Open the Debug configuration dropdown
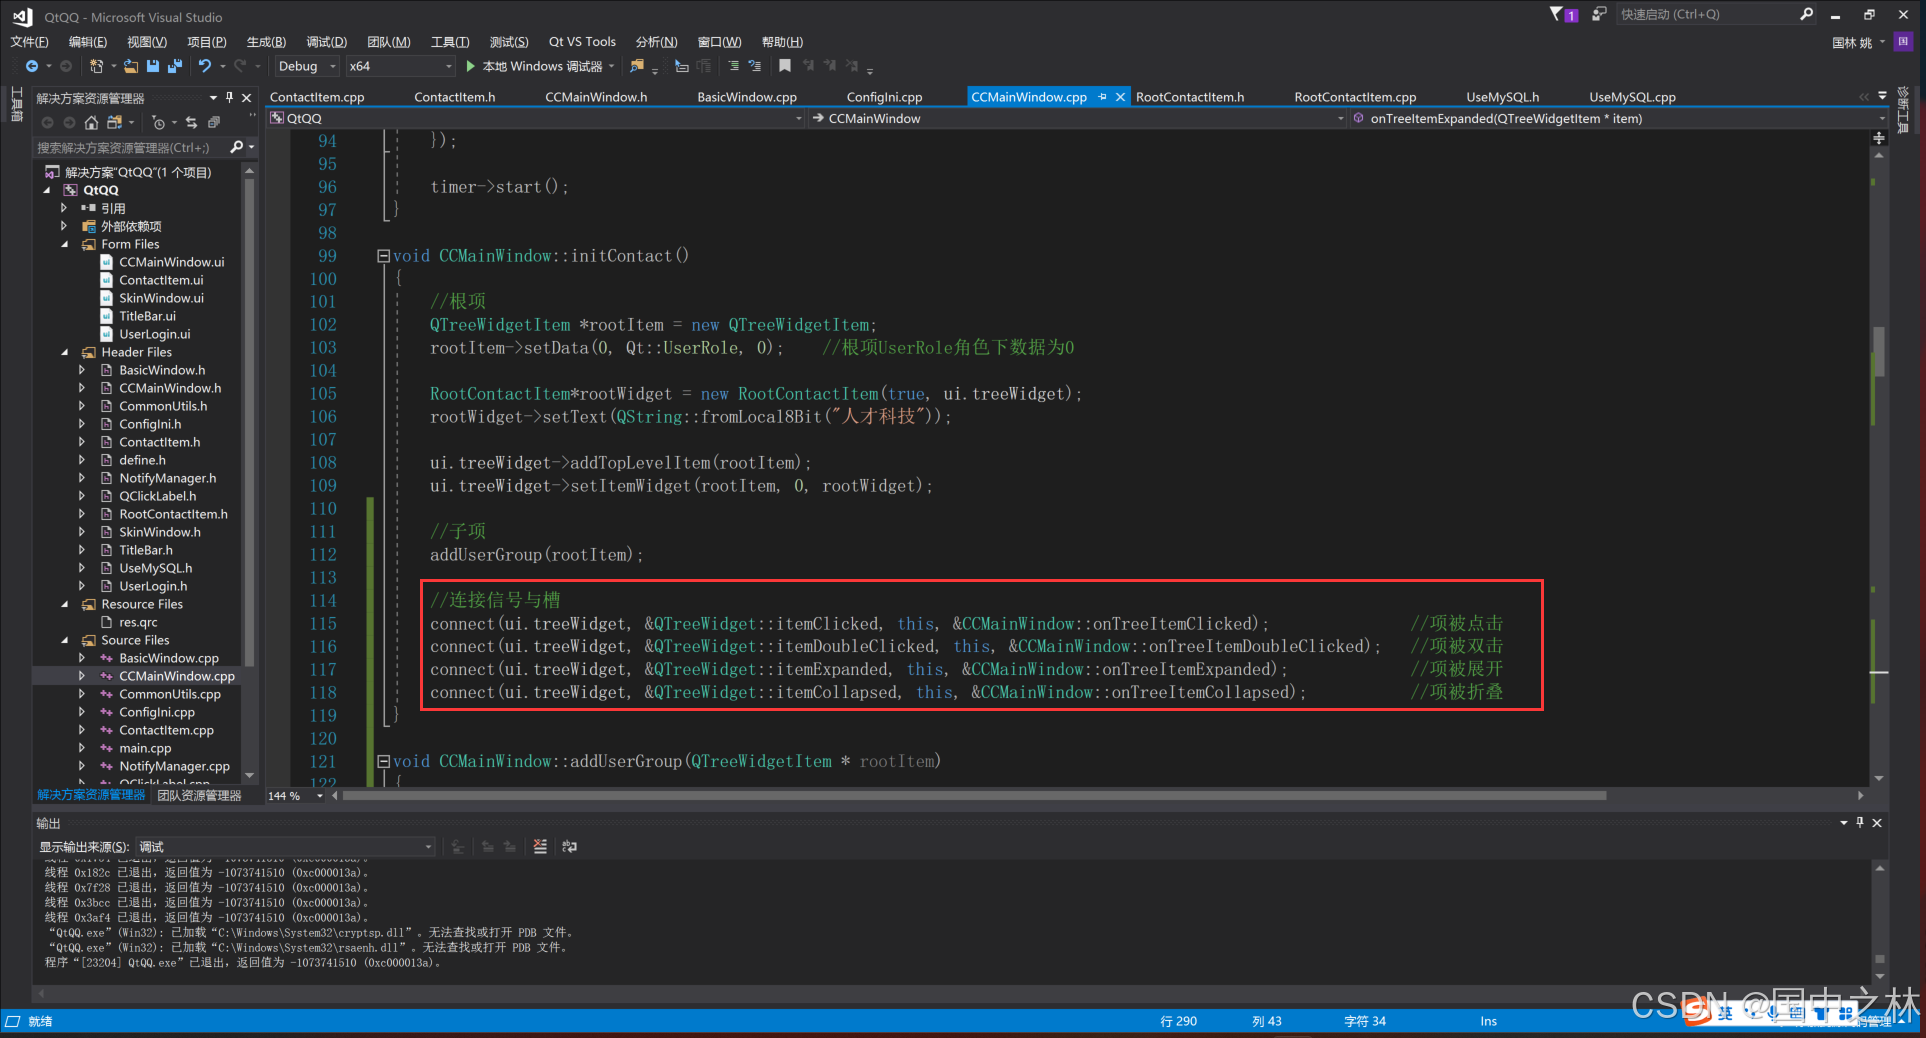This screenshot has width=1926, height=1038. tap(306, 66)
